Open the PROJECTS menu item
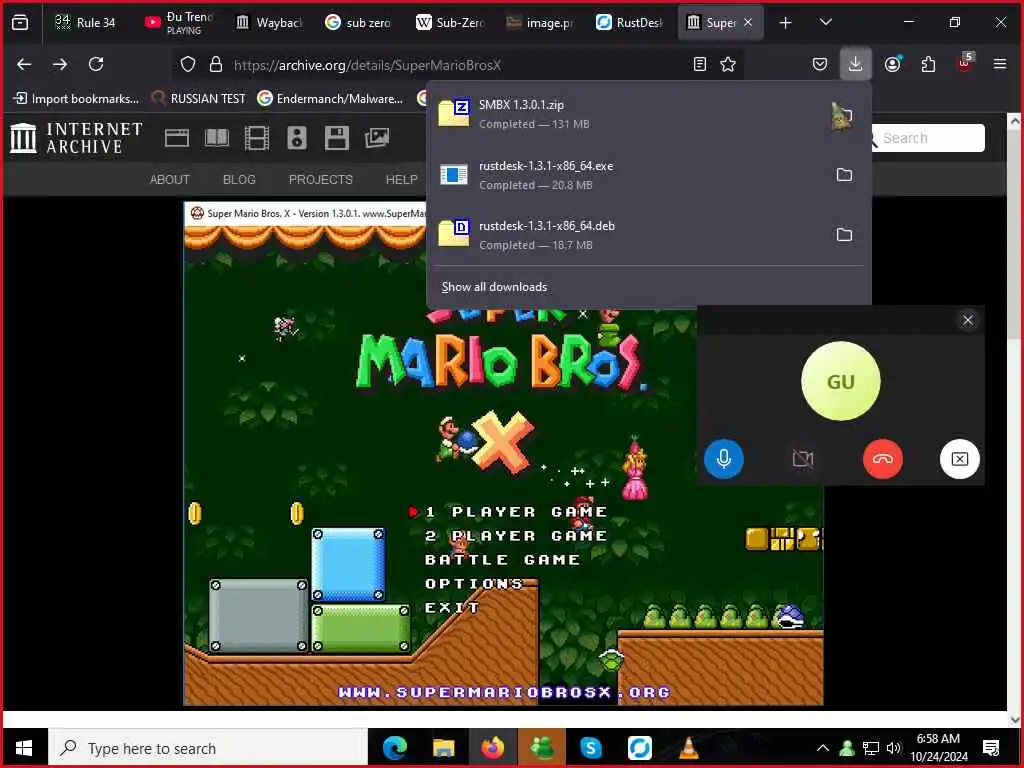Image resolution: width=1024 pixels, height=768 pixels. click(x=321, y=180)
